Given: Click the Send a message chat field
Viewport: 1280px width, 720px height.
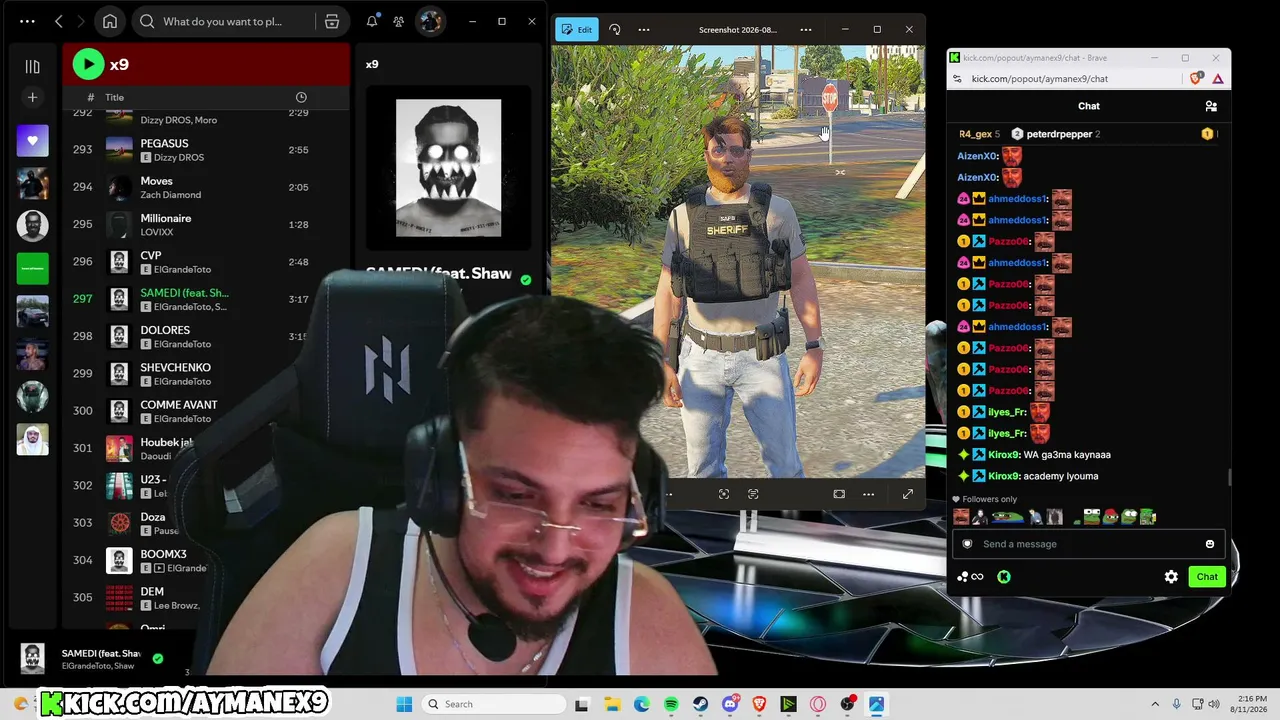Looking at the screenshot, I should pos(1088,544).
